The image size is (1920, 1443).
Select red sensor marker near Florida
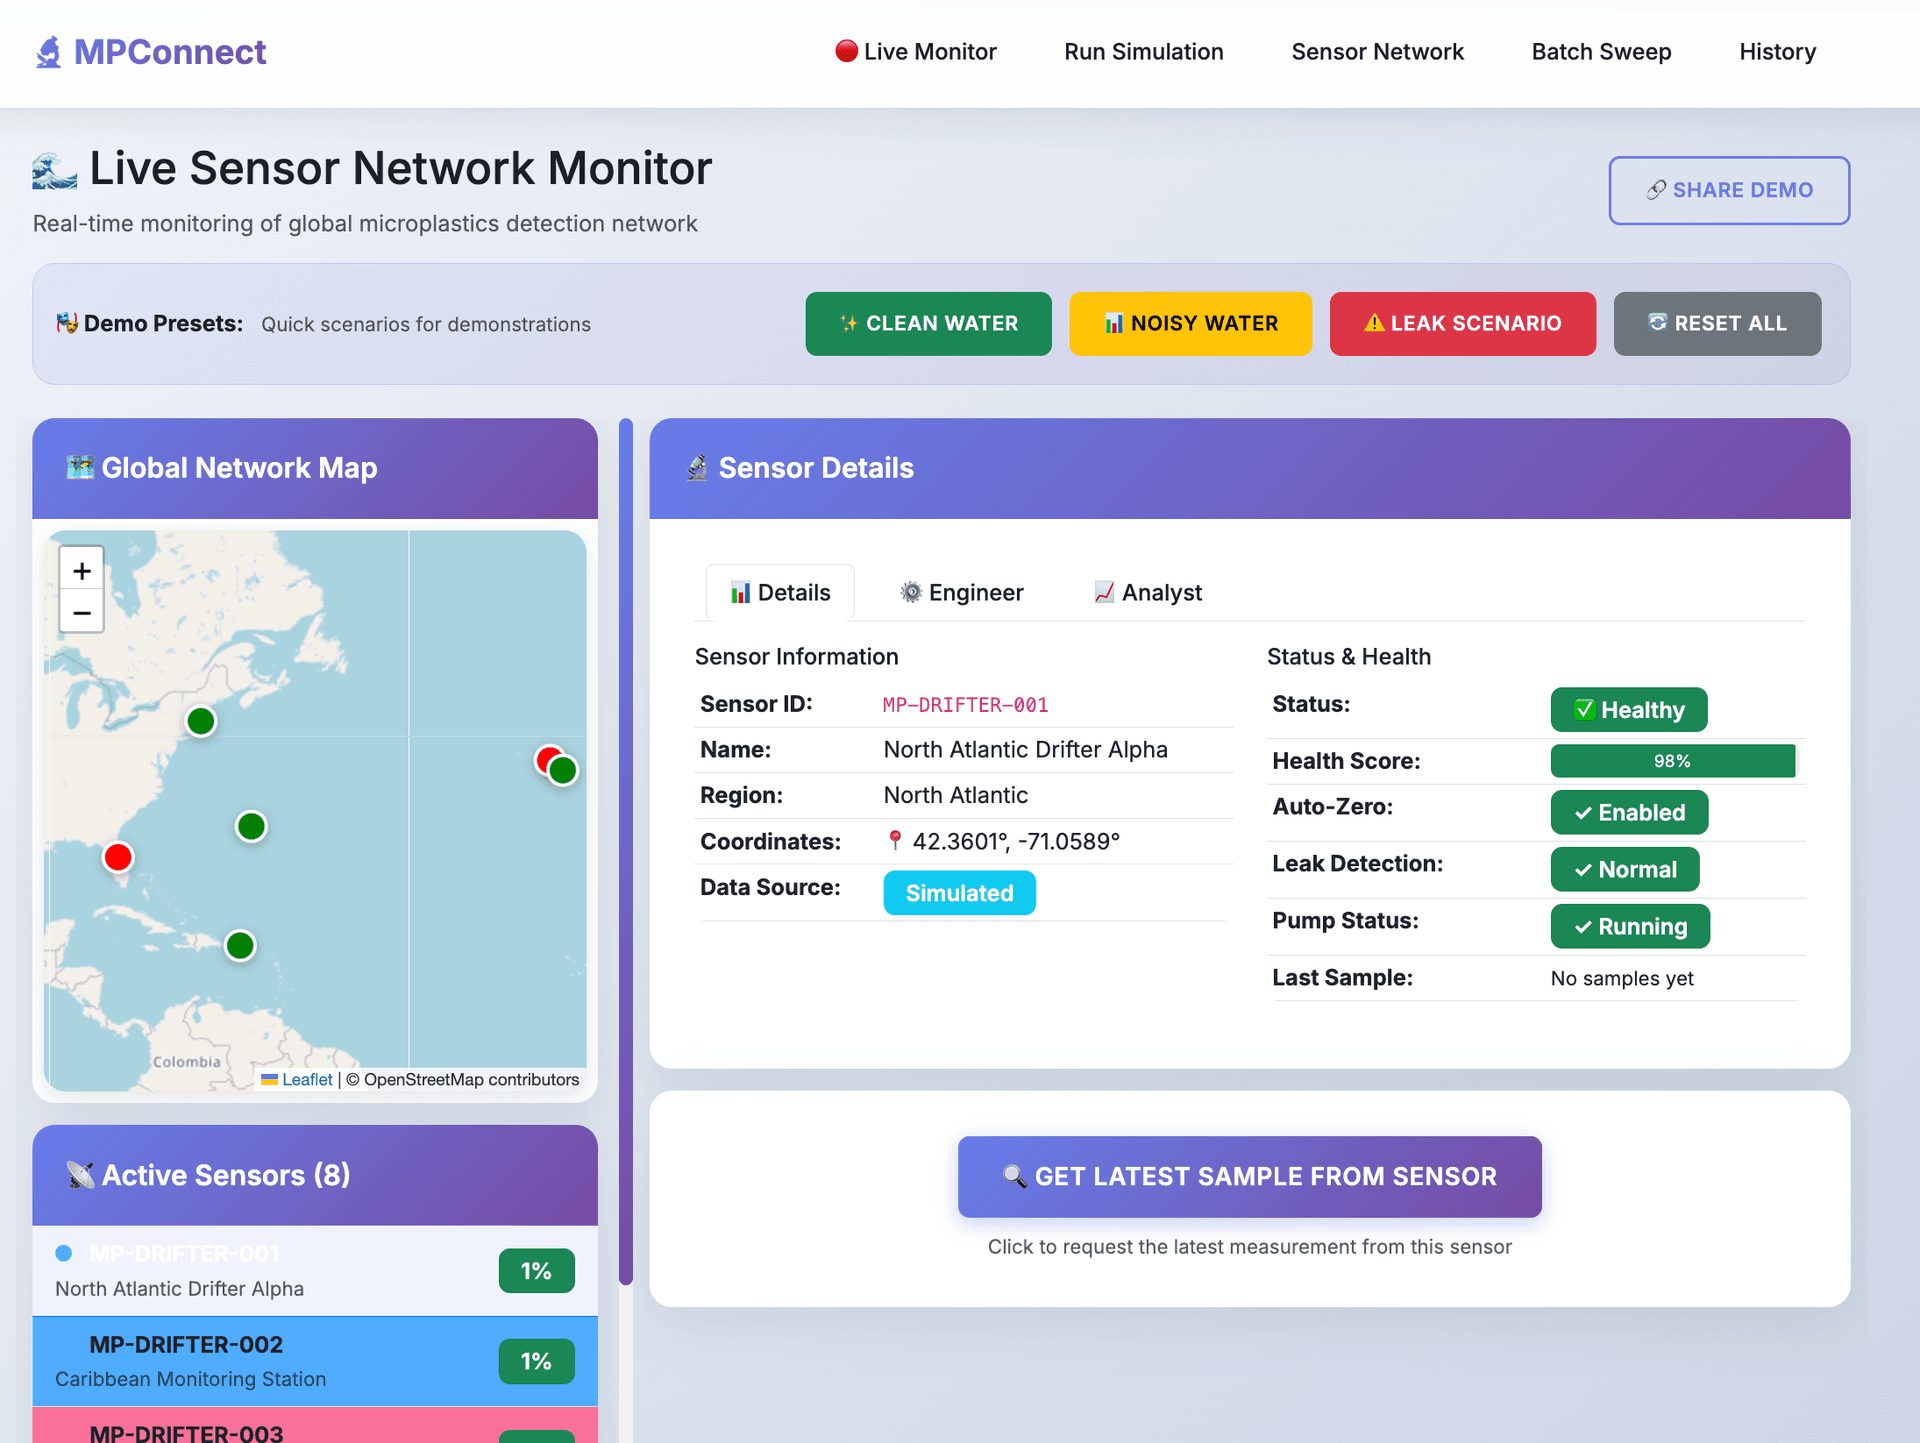tap(118, 857)
